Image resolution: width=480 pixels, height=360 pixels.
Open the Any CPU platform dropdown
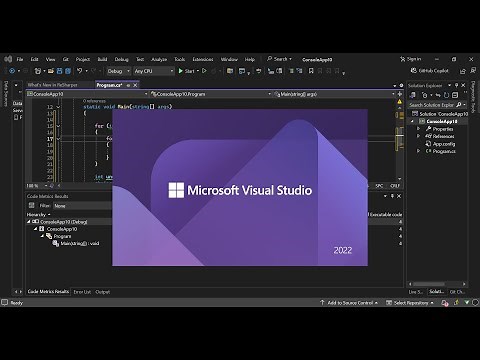tap(154, 71)
